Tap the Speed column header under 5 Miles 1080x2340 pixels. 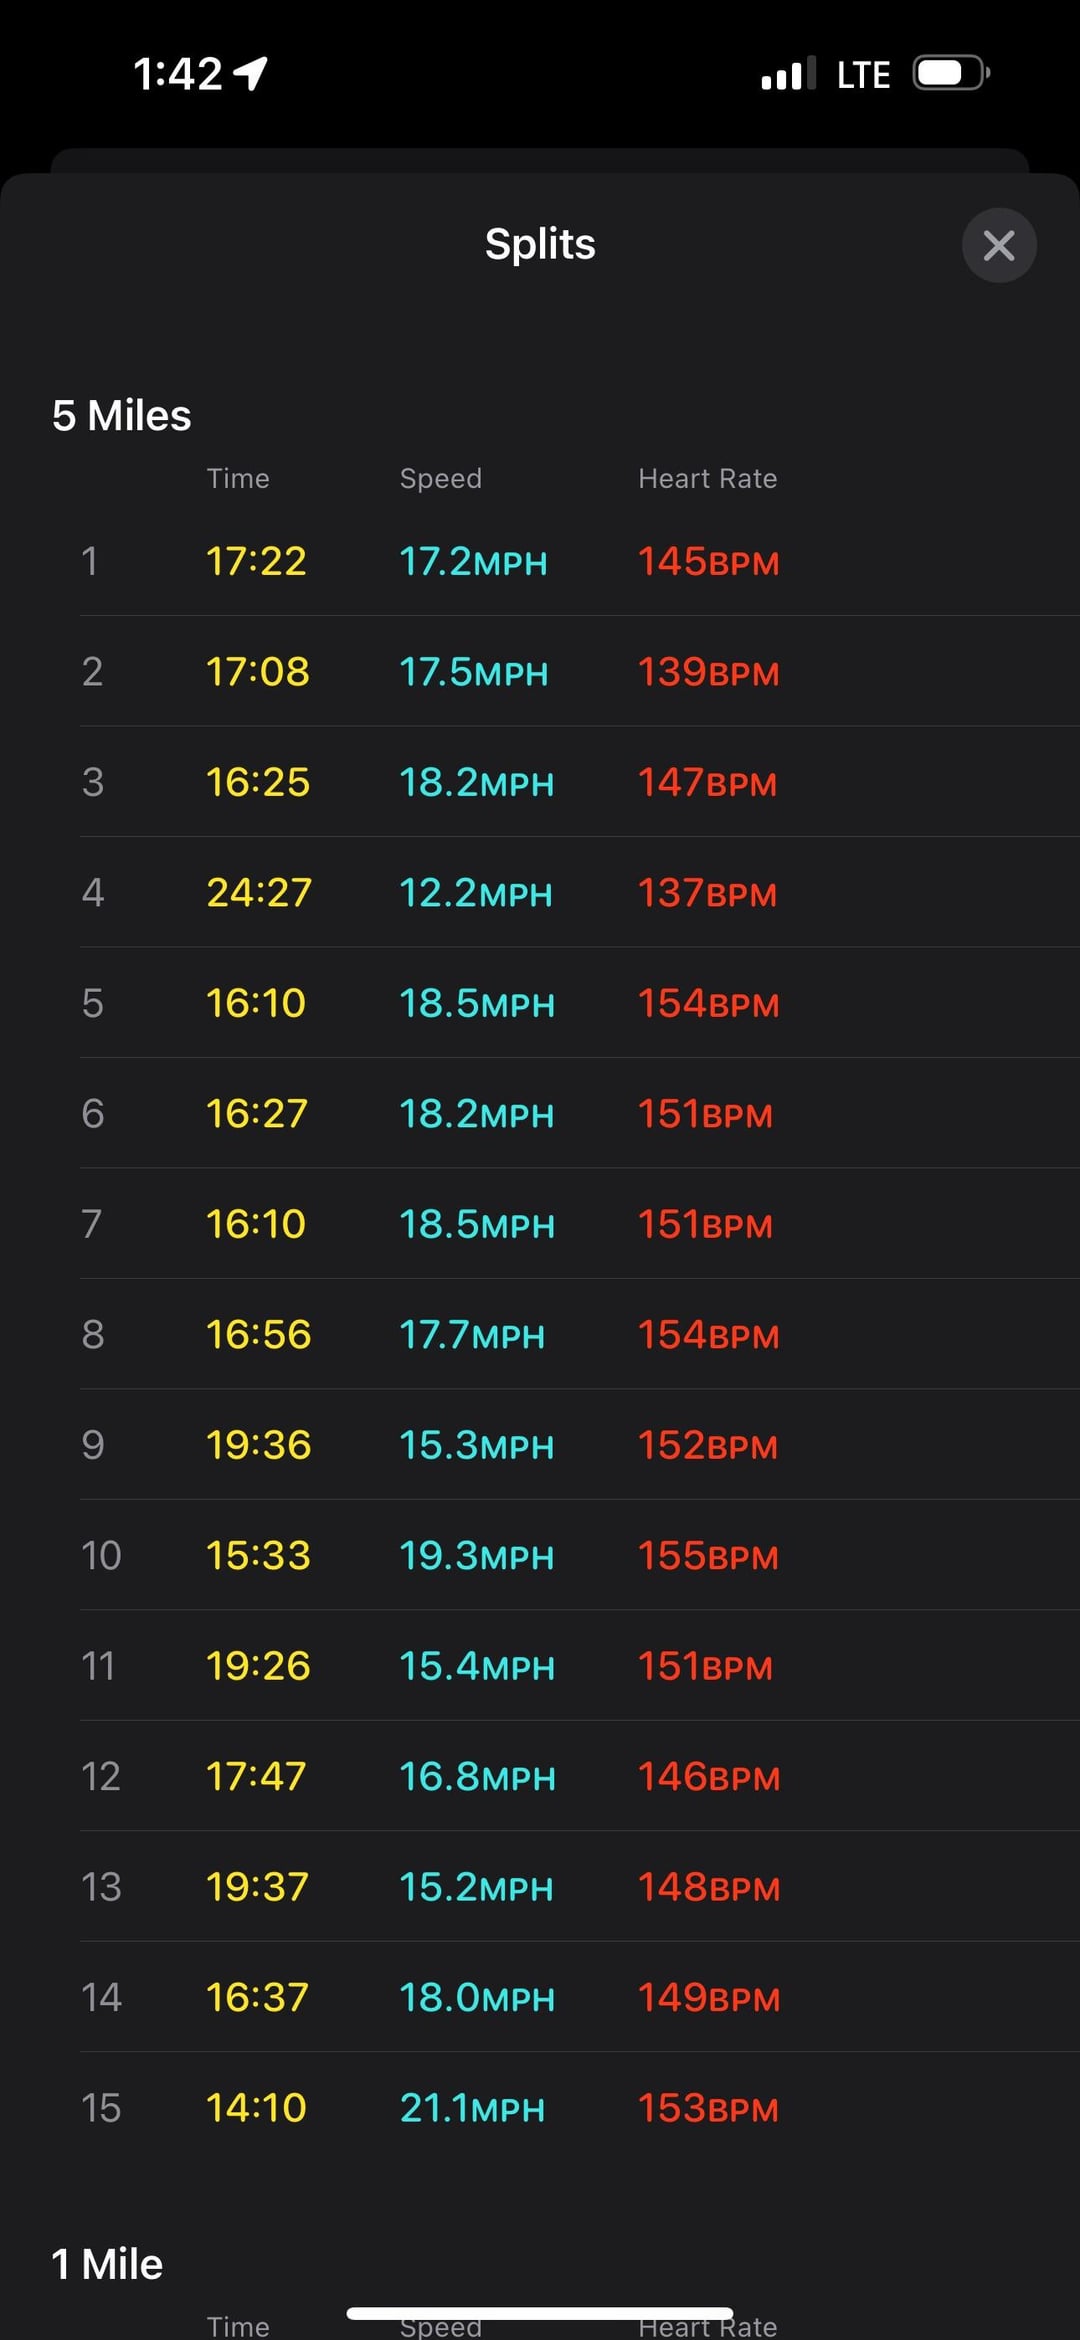click(441, 479)
